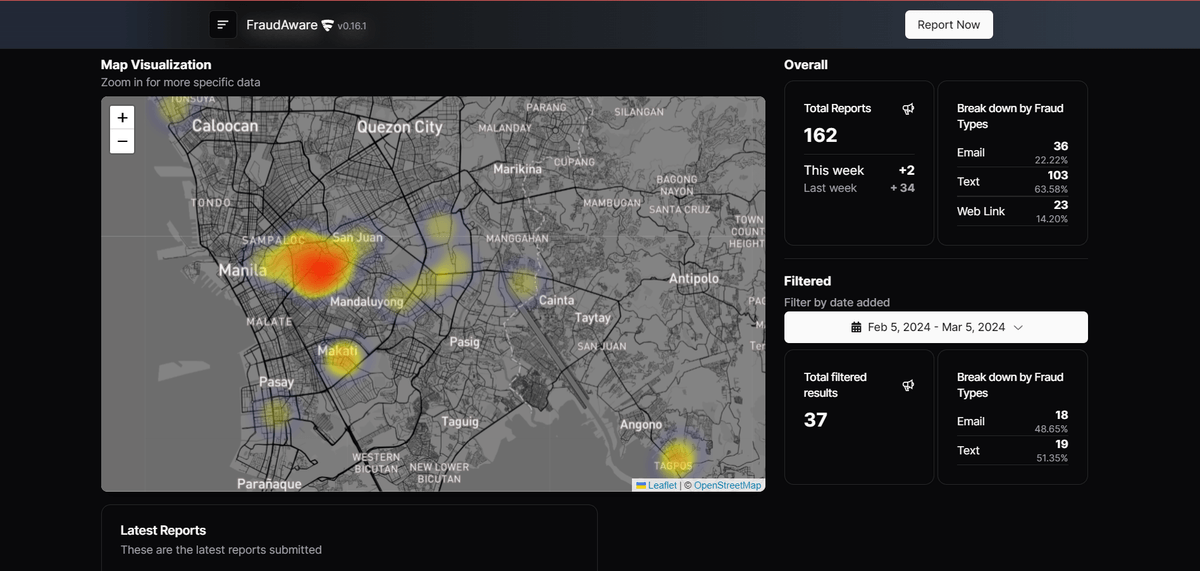Zoom out the map with minus button
This screenshot has width=1200, height=571.
122,141
